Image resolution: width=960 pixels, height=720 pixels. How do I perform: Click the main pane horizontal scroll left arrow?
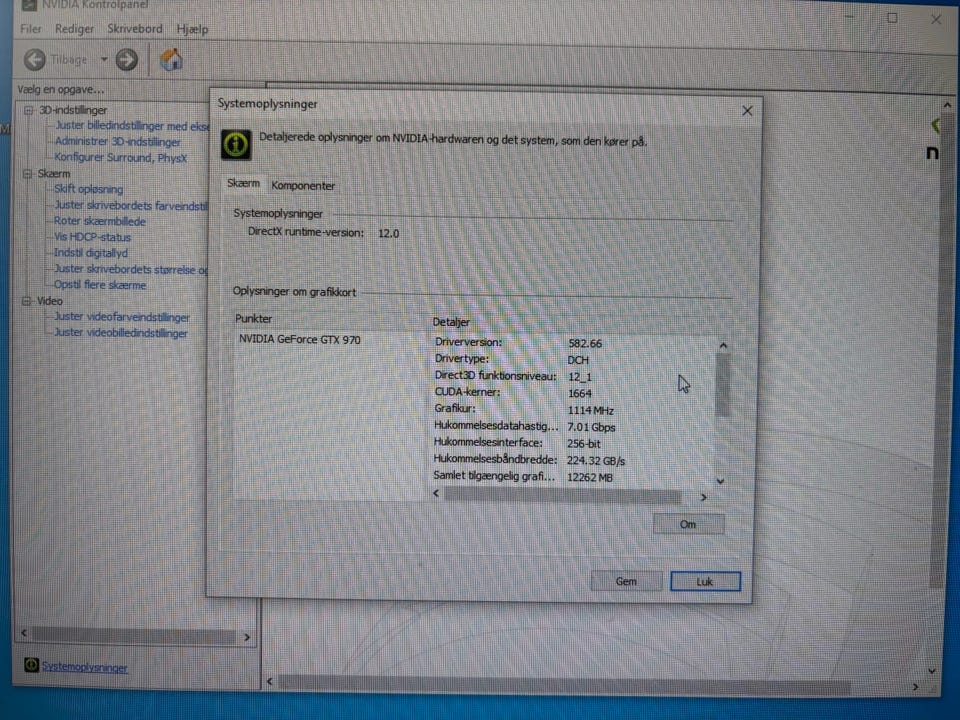[x=270, y=681]
